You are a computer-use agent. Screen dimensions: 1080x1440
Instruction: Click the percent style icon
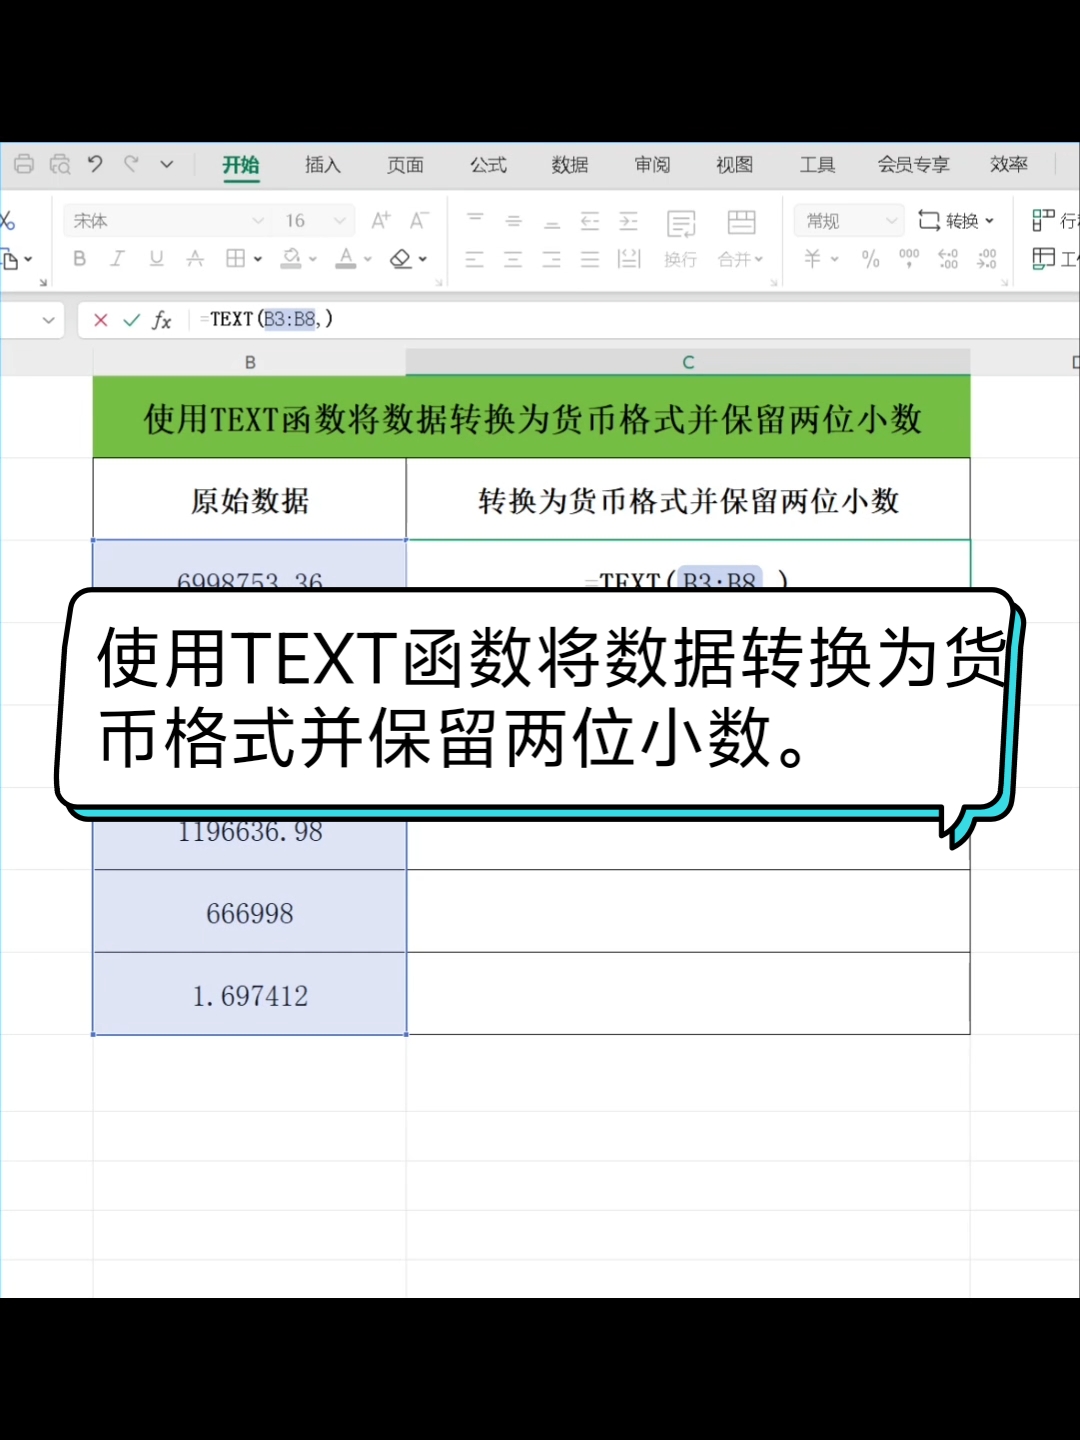pos(870,259)
